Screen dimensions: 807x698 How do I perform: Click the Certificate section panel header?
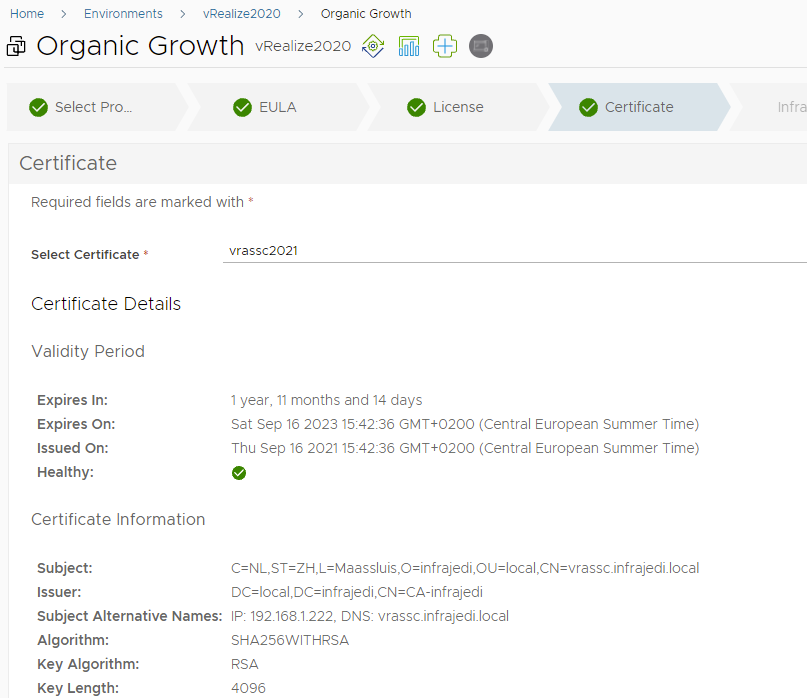pos(408,164)
